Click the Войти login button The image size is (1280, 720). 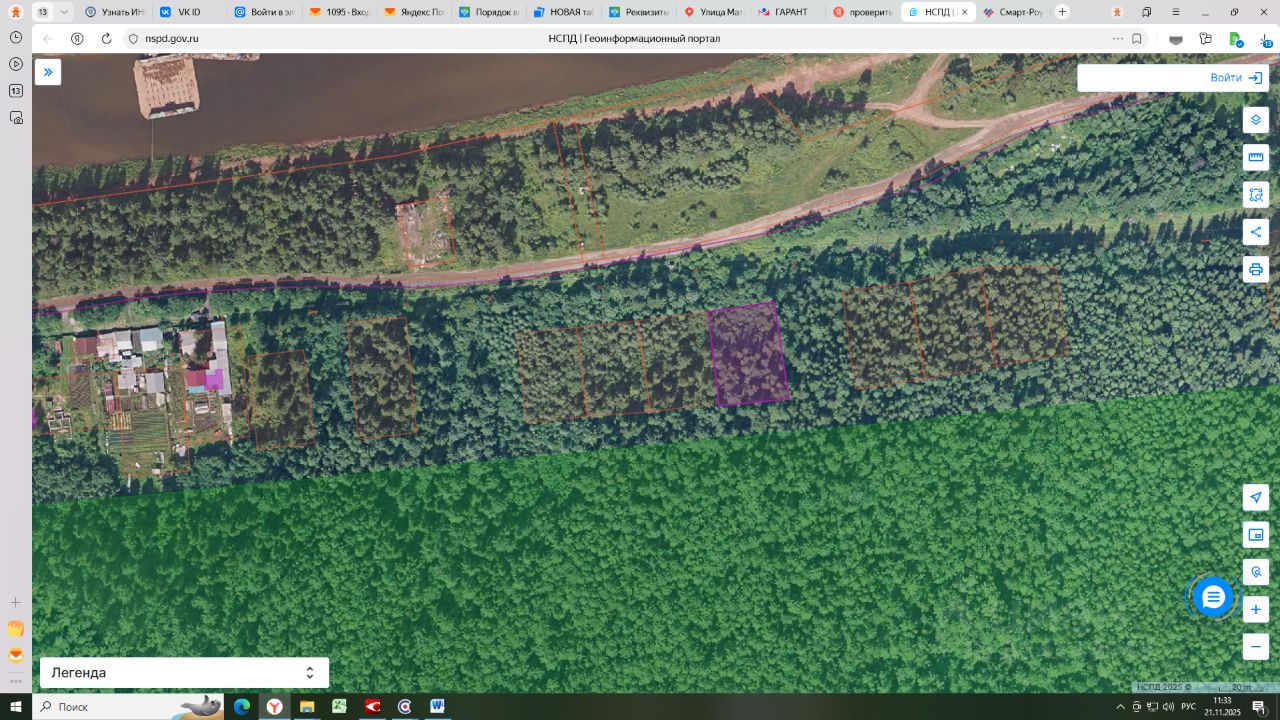[x=1235, y=78]
